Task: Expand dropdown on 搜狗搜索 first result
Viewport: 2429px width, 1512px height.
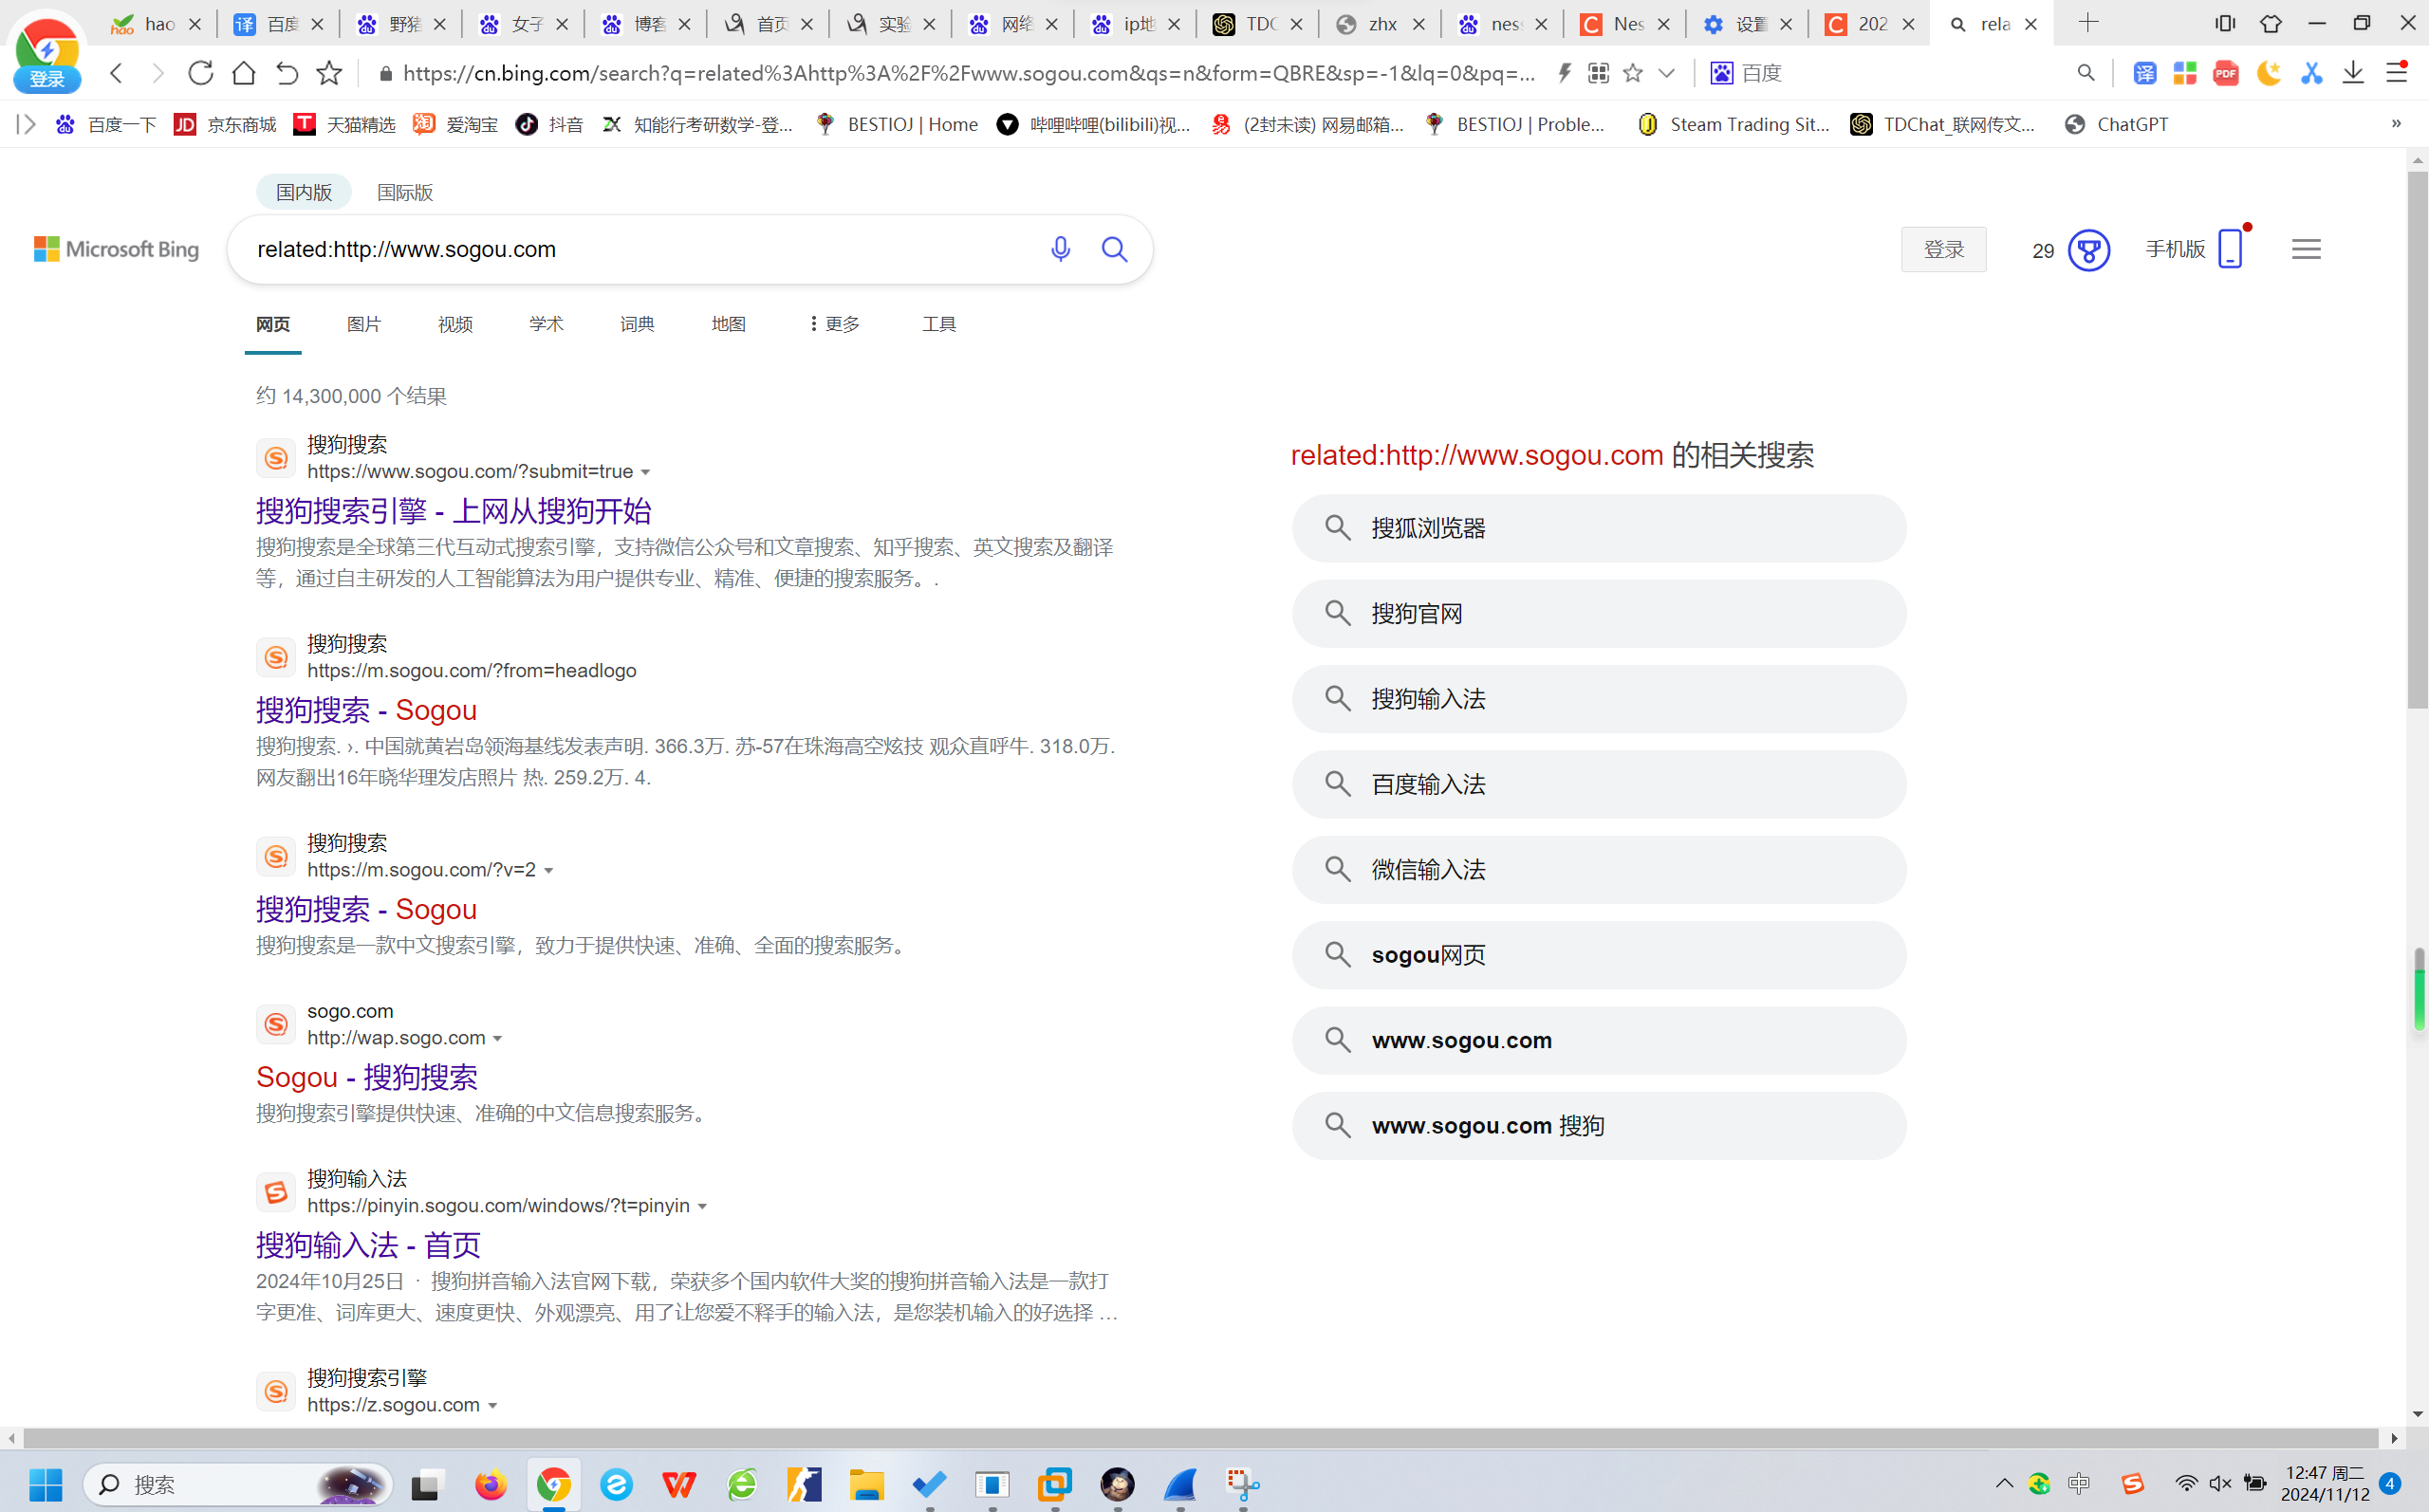Action: [x=644, y=470]
